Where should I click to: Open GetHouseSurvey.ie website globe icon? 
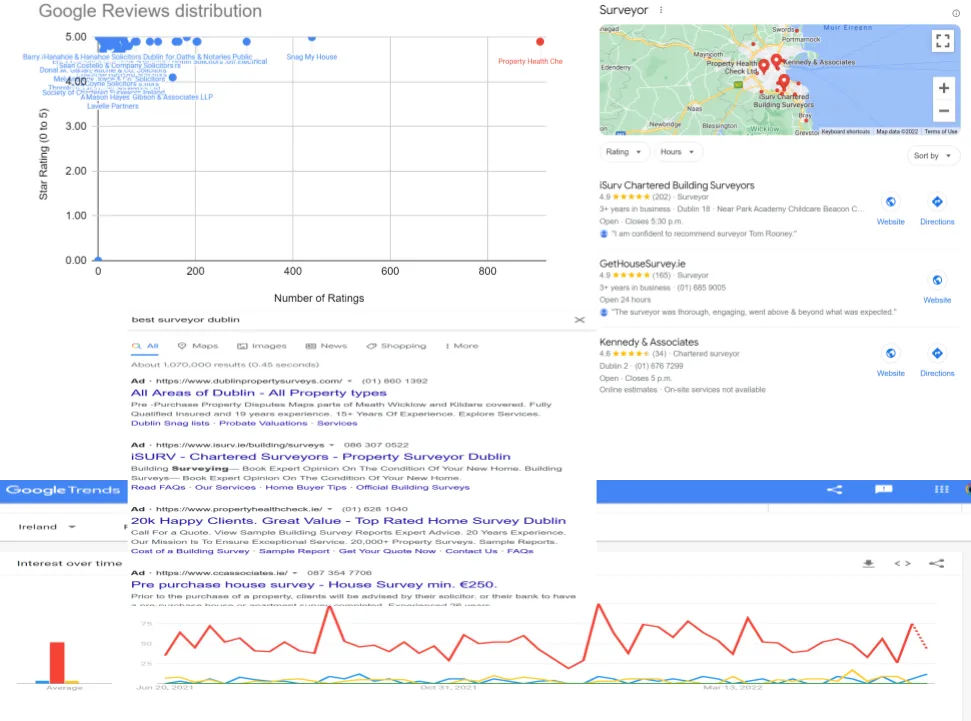937,281
